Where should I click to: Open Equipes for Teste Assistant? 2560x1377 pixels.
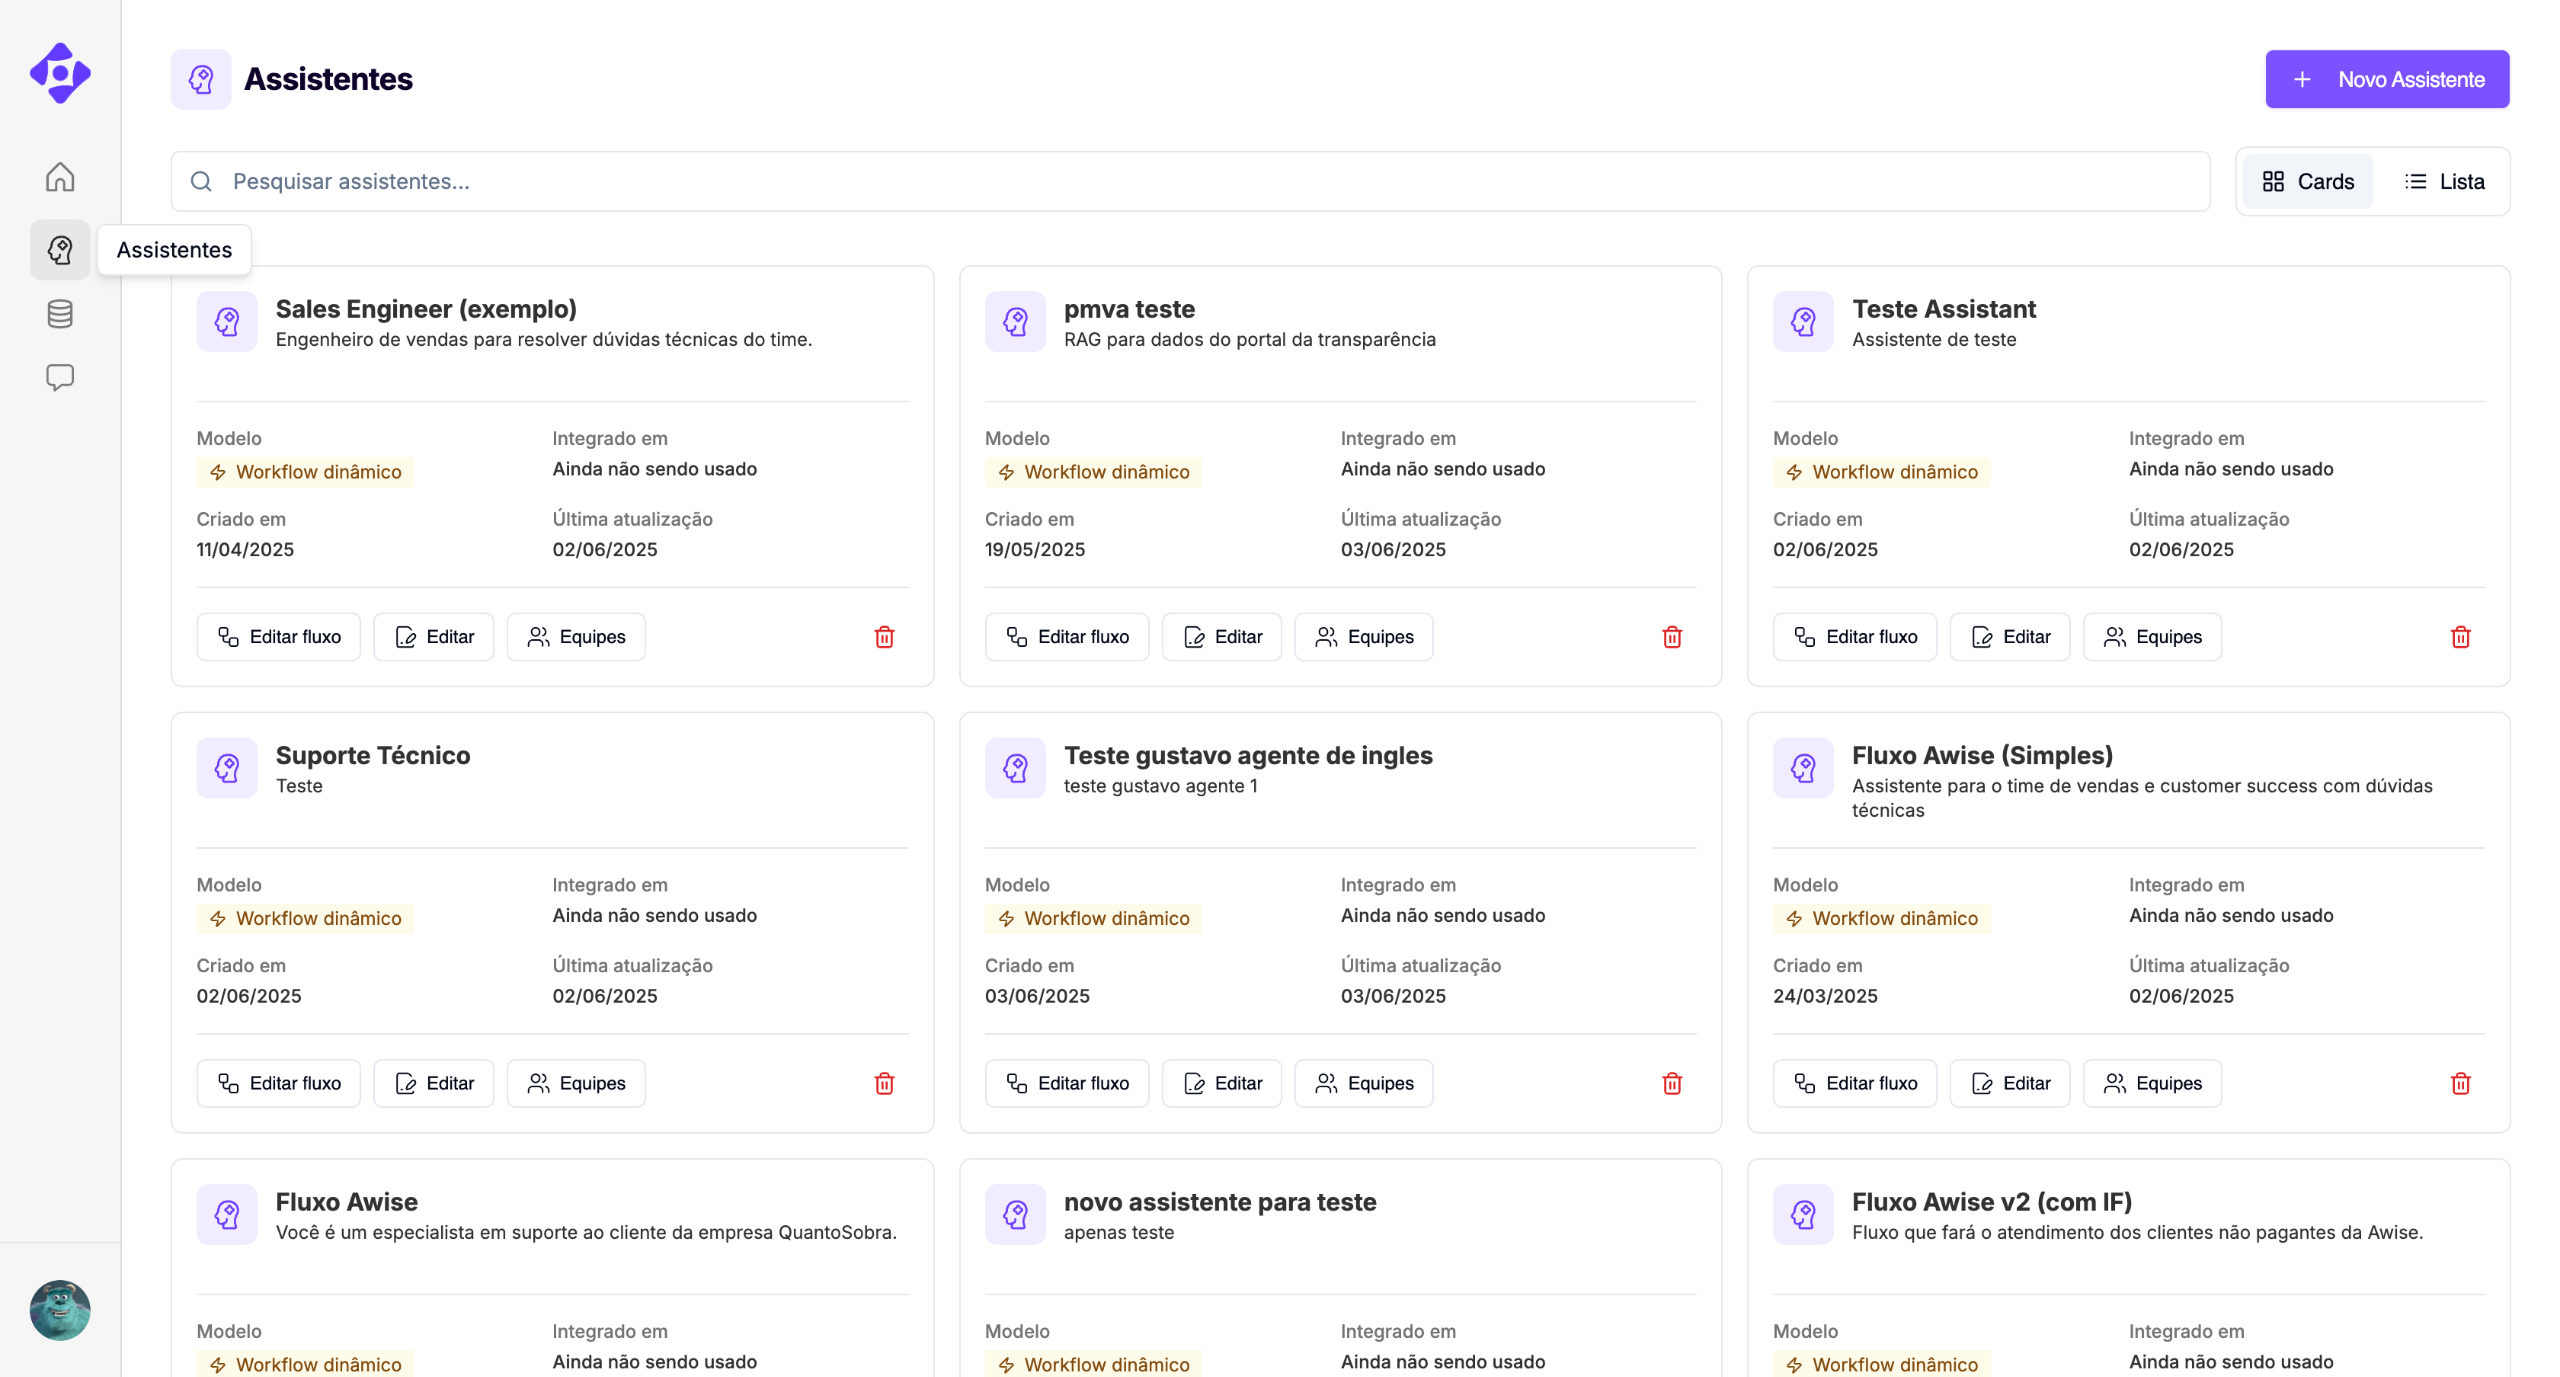(x=2152, y=637)
